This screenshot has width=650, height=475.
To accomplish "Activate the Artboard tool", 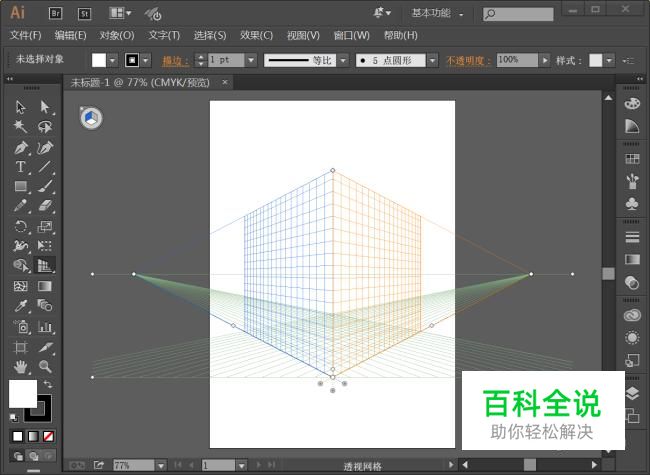I will (20, 347).
